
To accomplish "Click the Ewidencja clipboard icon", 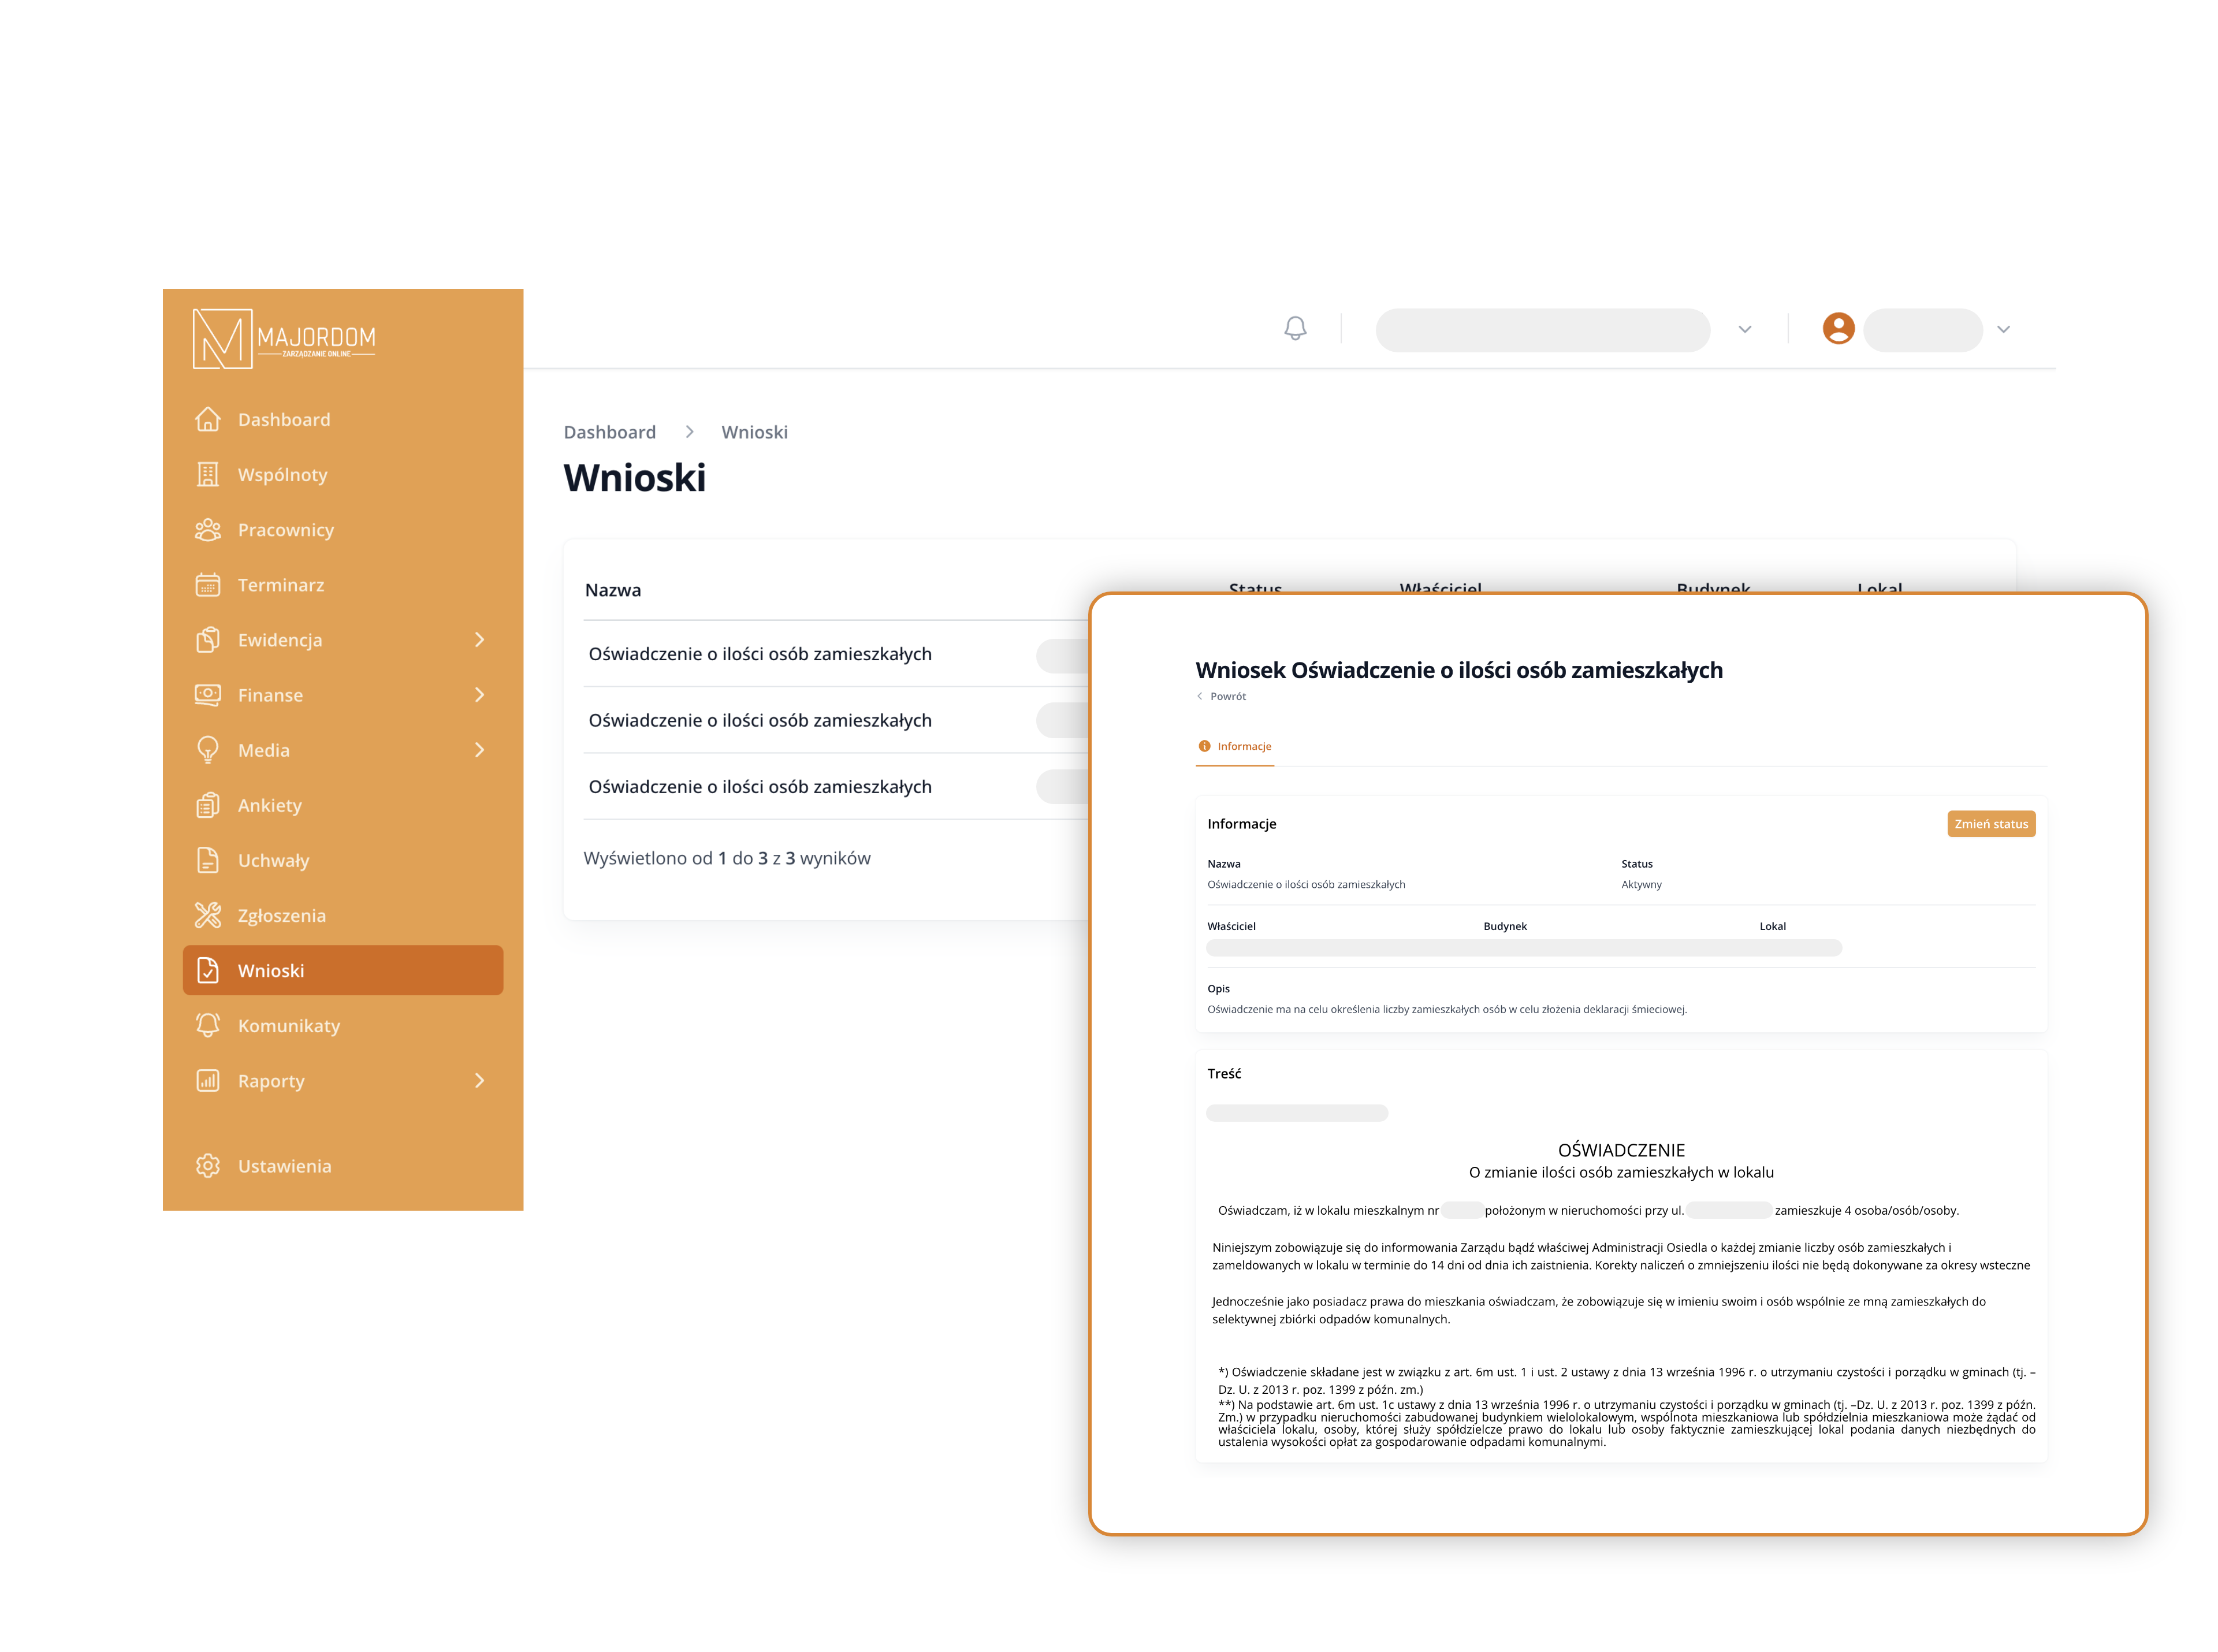I will (208, 639).
